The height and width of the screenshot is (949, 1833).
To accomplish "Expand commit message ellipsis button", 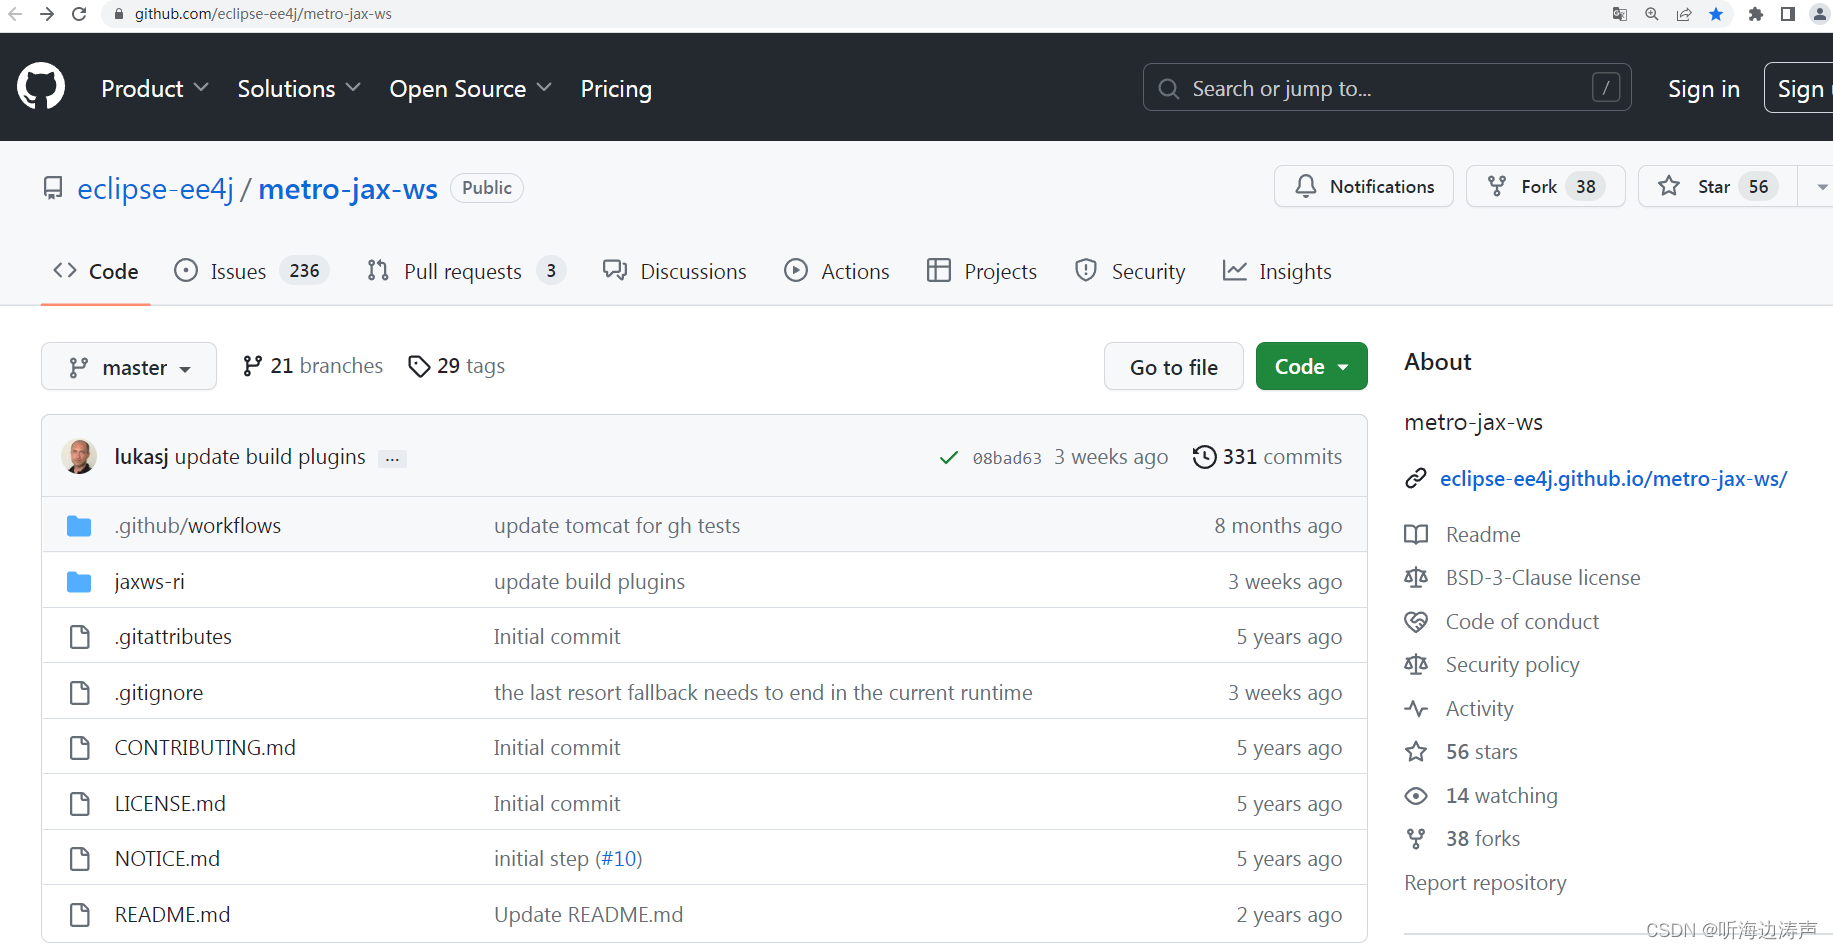I will pyautogui.click(x=392, y=459).
